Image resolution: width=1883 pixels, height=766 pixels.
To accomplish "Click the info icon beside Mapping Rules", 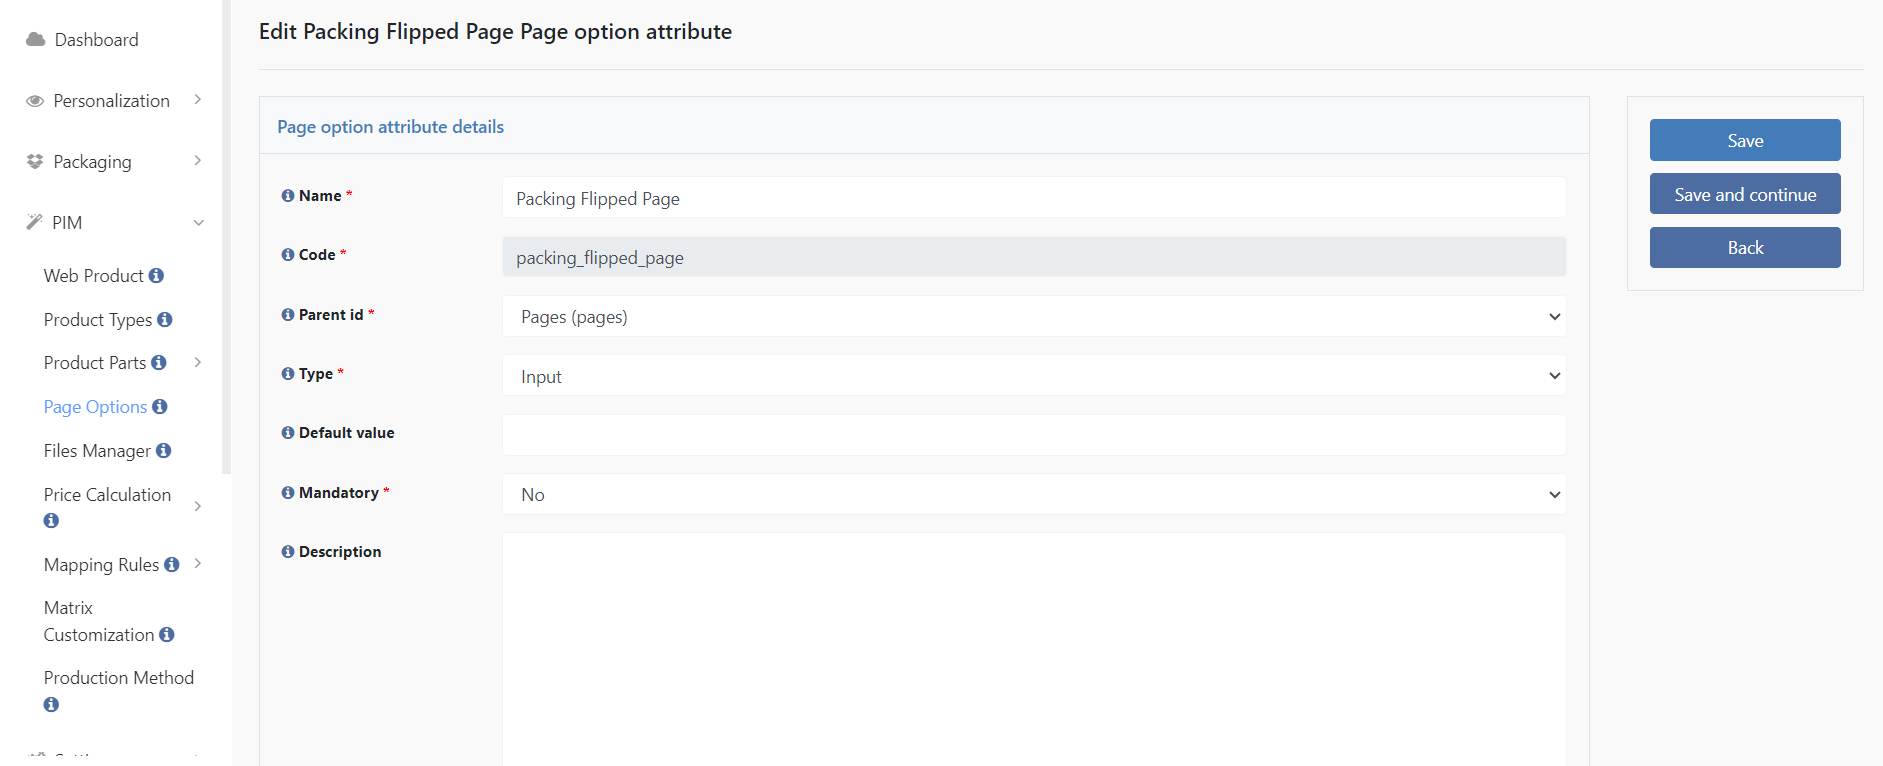I will tap(172, 564).
